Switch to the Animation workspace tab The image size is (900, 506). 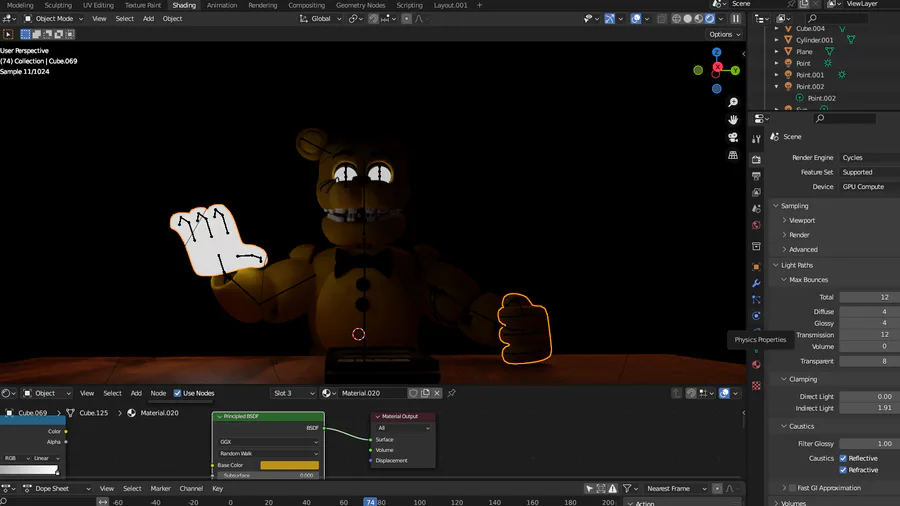point(222,5)
